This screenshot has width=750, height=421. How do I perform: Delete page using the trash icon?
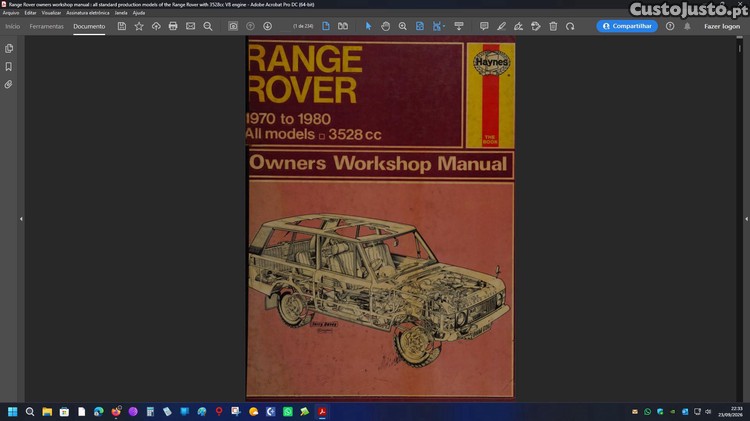tap(553, 26)
